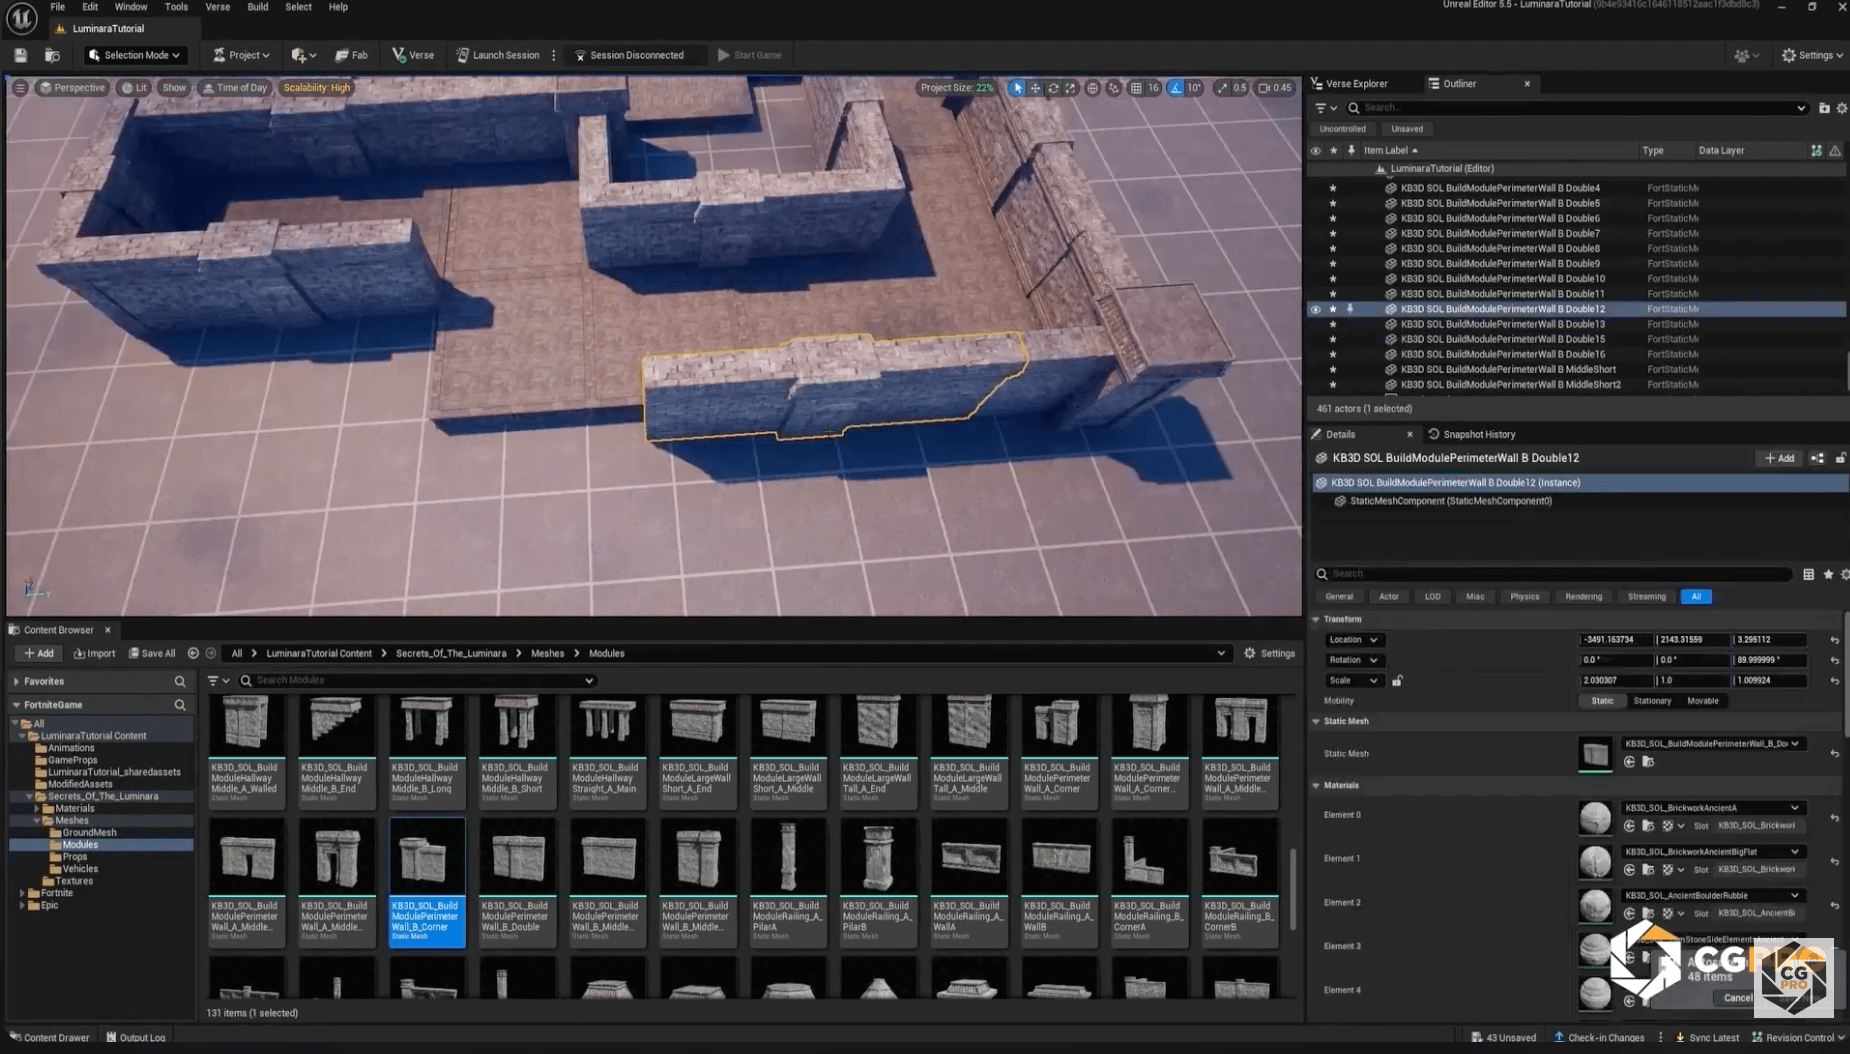Open camera speed setting 0.45
Viewport: 1850px width, 1054px height.
1275,88
